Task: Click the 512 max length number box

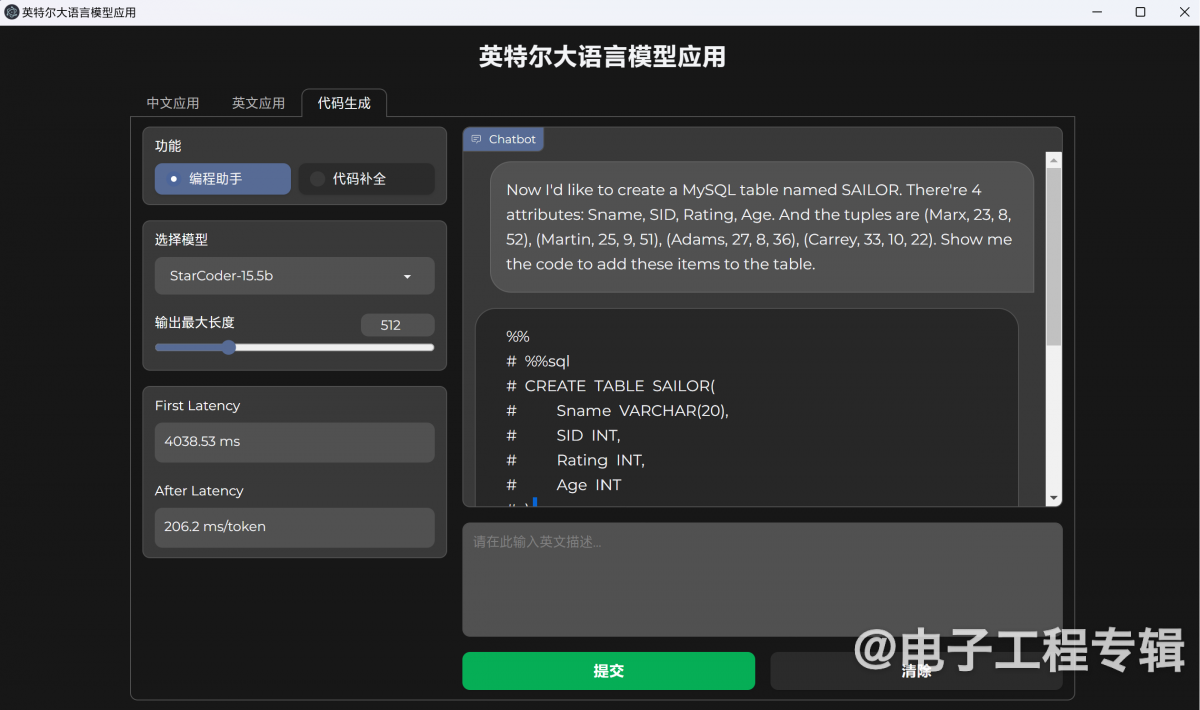Action: (x=397, y=325)
